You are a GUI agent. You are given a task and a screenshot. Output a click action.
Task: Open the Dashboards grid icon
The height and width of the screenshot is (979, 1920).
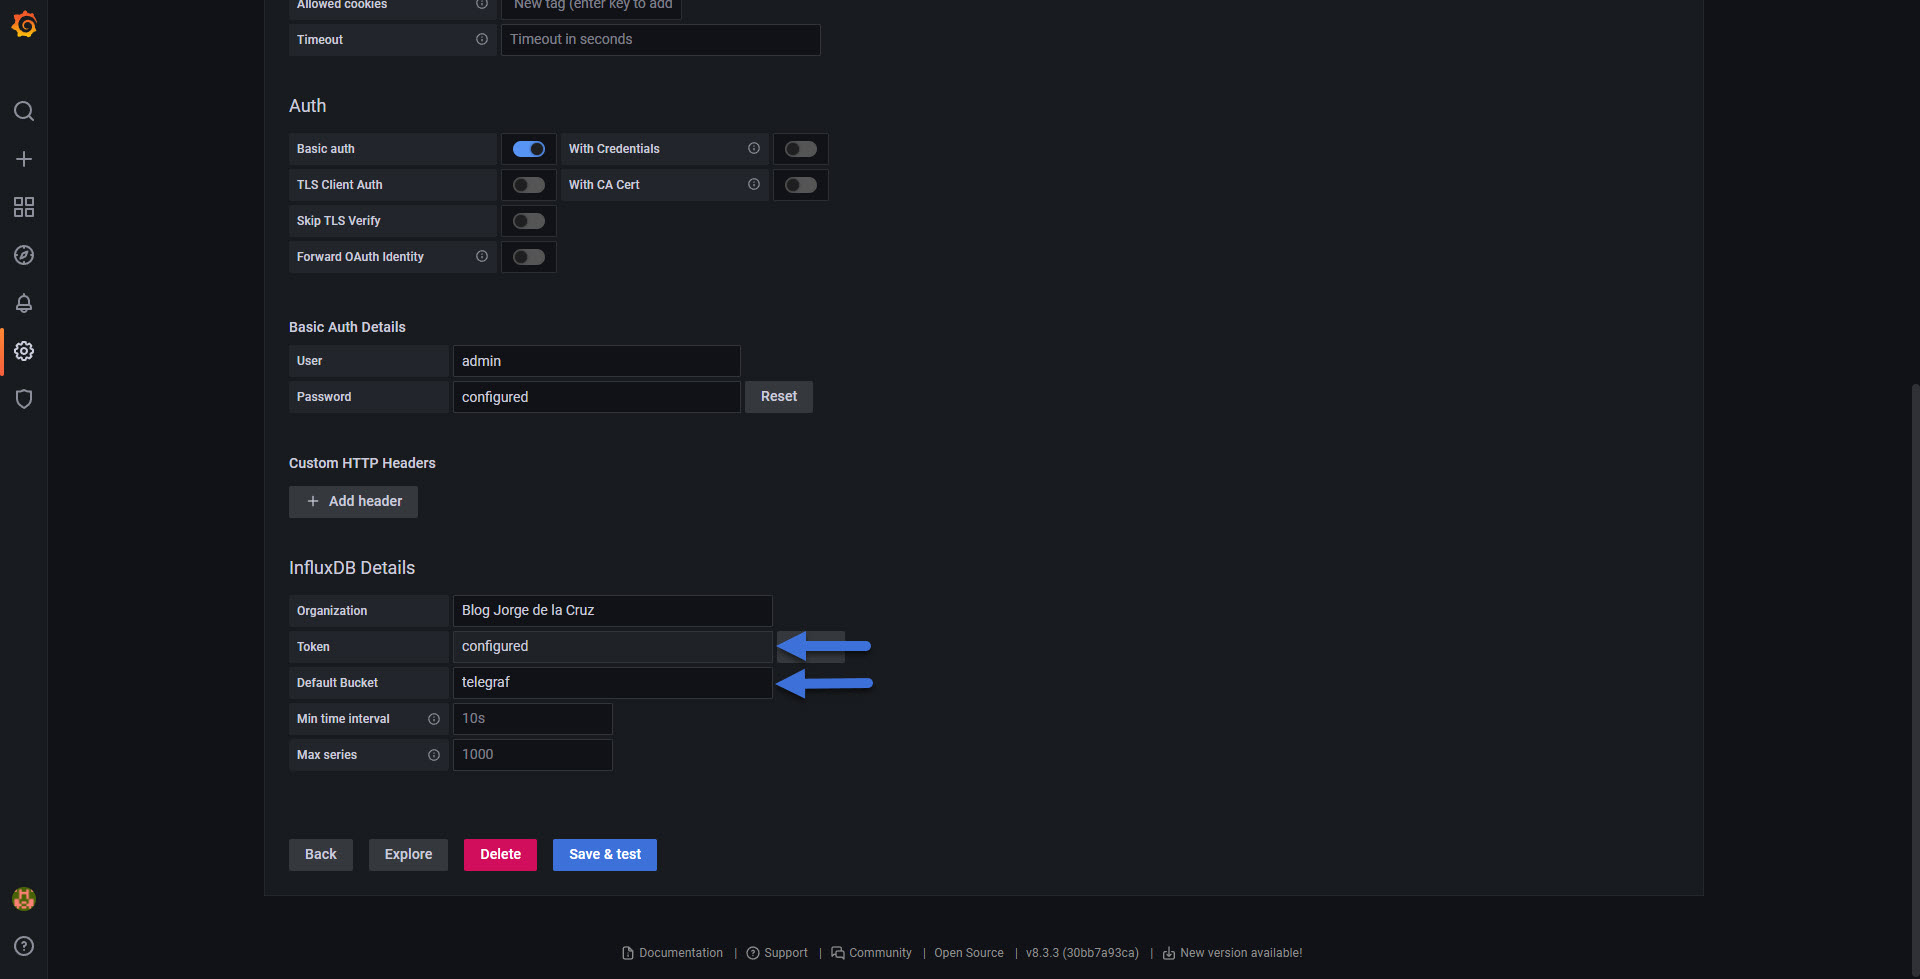[x=24, y=207]
